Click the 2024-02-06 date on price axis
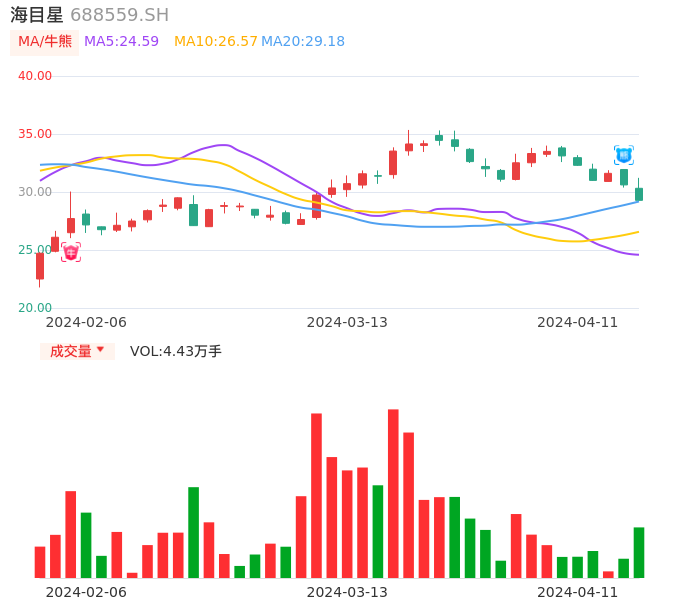This screenshot has height=606, width=686. coord(86,322)
